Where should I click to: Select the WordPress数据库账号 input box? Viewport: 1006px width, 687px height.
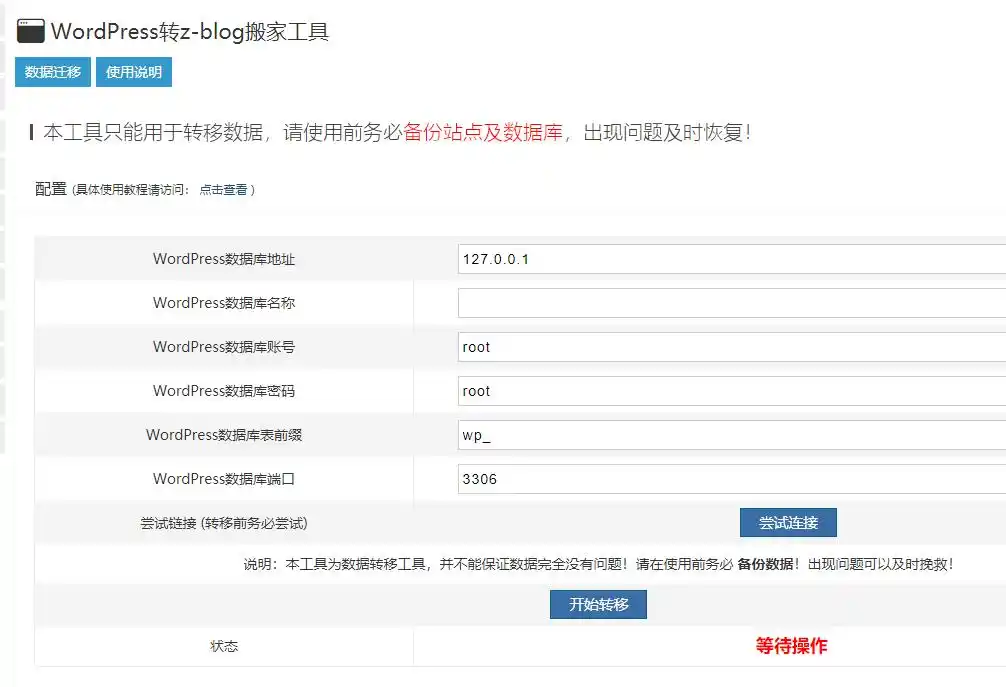(x=730, y=347)
